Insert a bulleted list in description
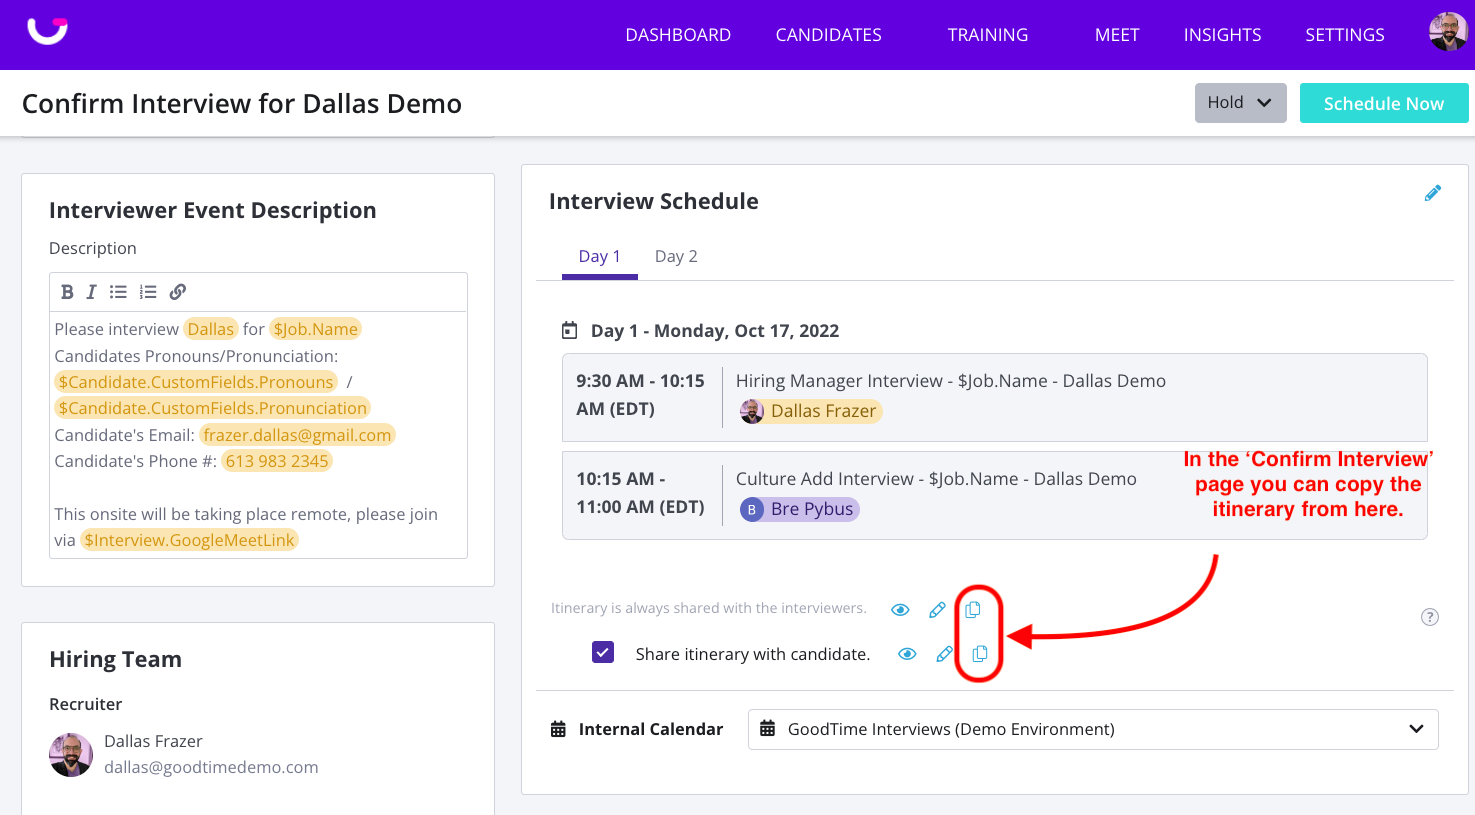 118,292
